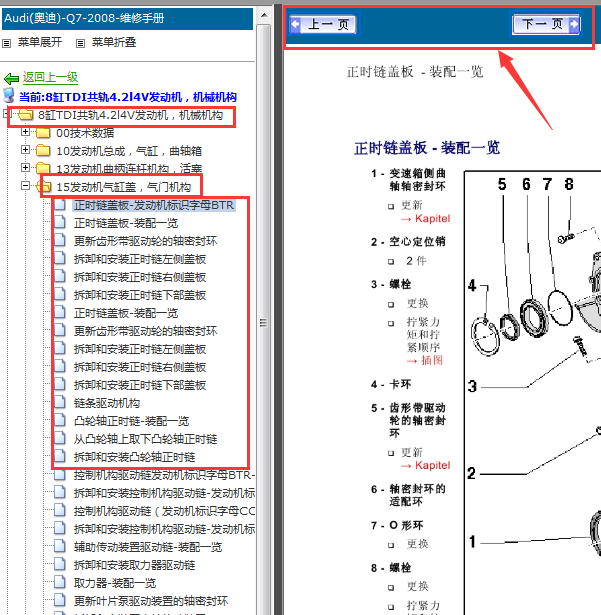Click the 正时链盖板 - 装配一览 blue heading
The width and height of the screenshot is (601, 615).
(x=427, y=148)
